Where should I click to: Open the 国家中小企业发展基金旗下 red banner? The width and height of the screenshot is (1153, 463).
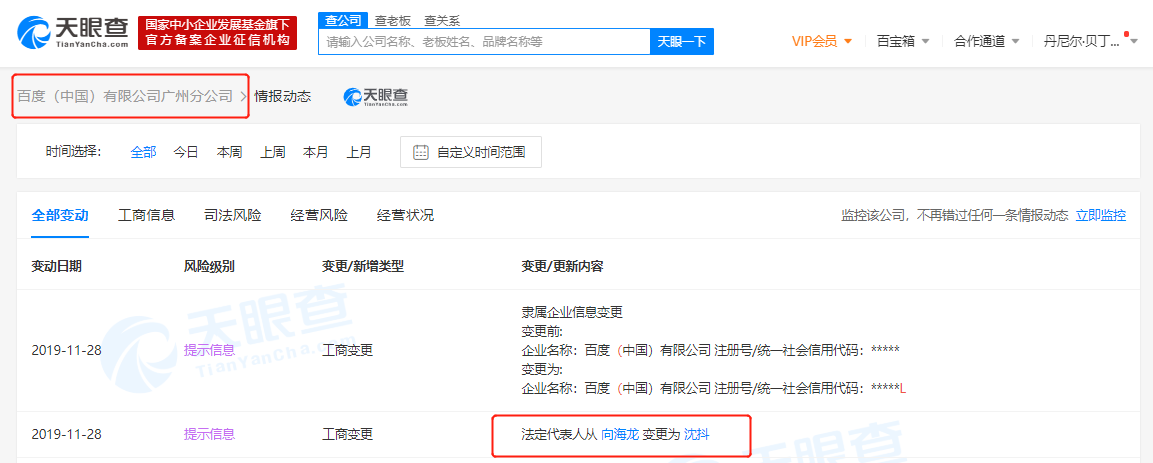pyautogui.click(x=218, y=32)
